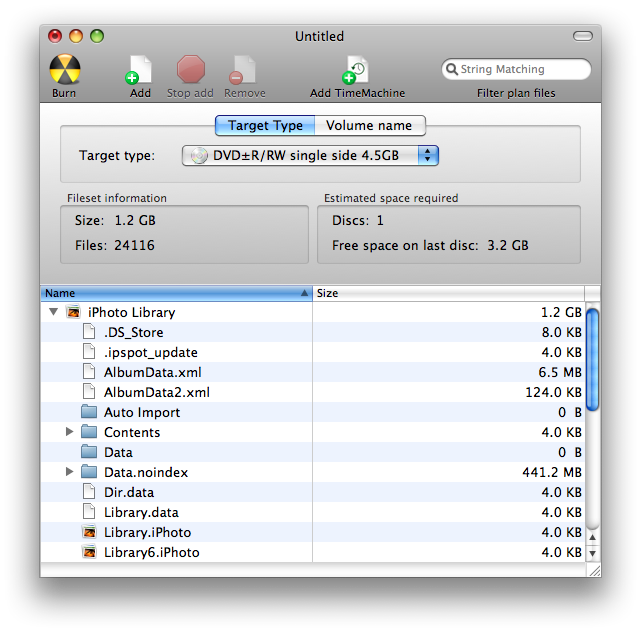This screenshot has height=632, width=641.
Task: Select the Auto Import folder name
Action: pos(142,412)
